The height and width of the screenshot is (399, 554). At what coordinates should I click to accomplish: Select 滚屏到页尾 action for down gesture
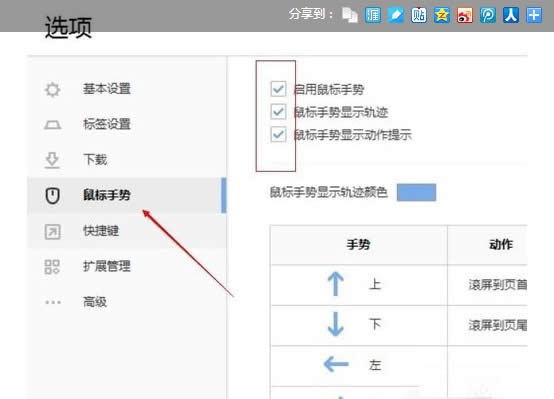click(x=498, y=325)
